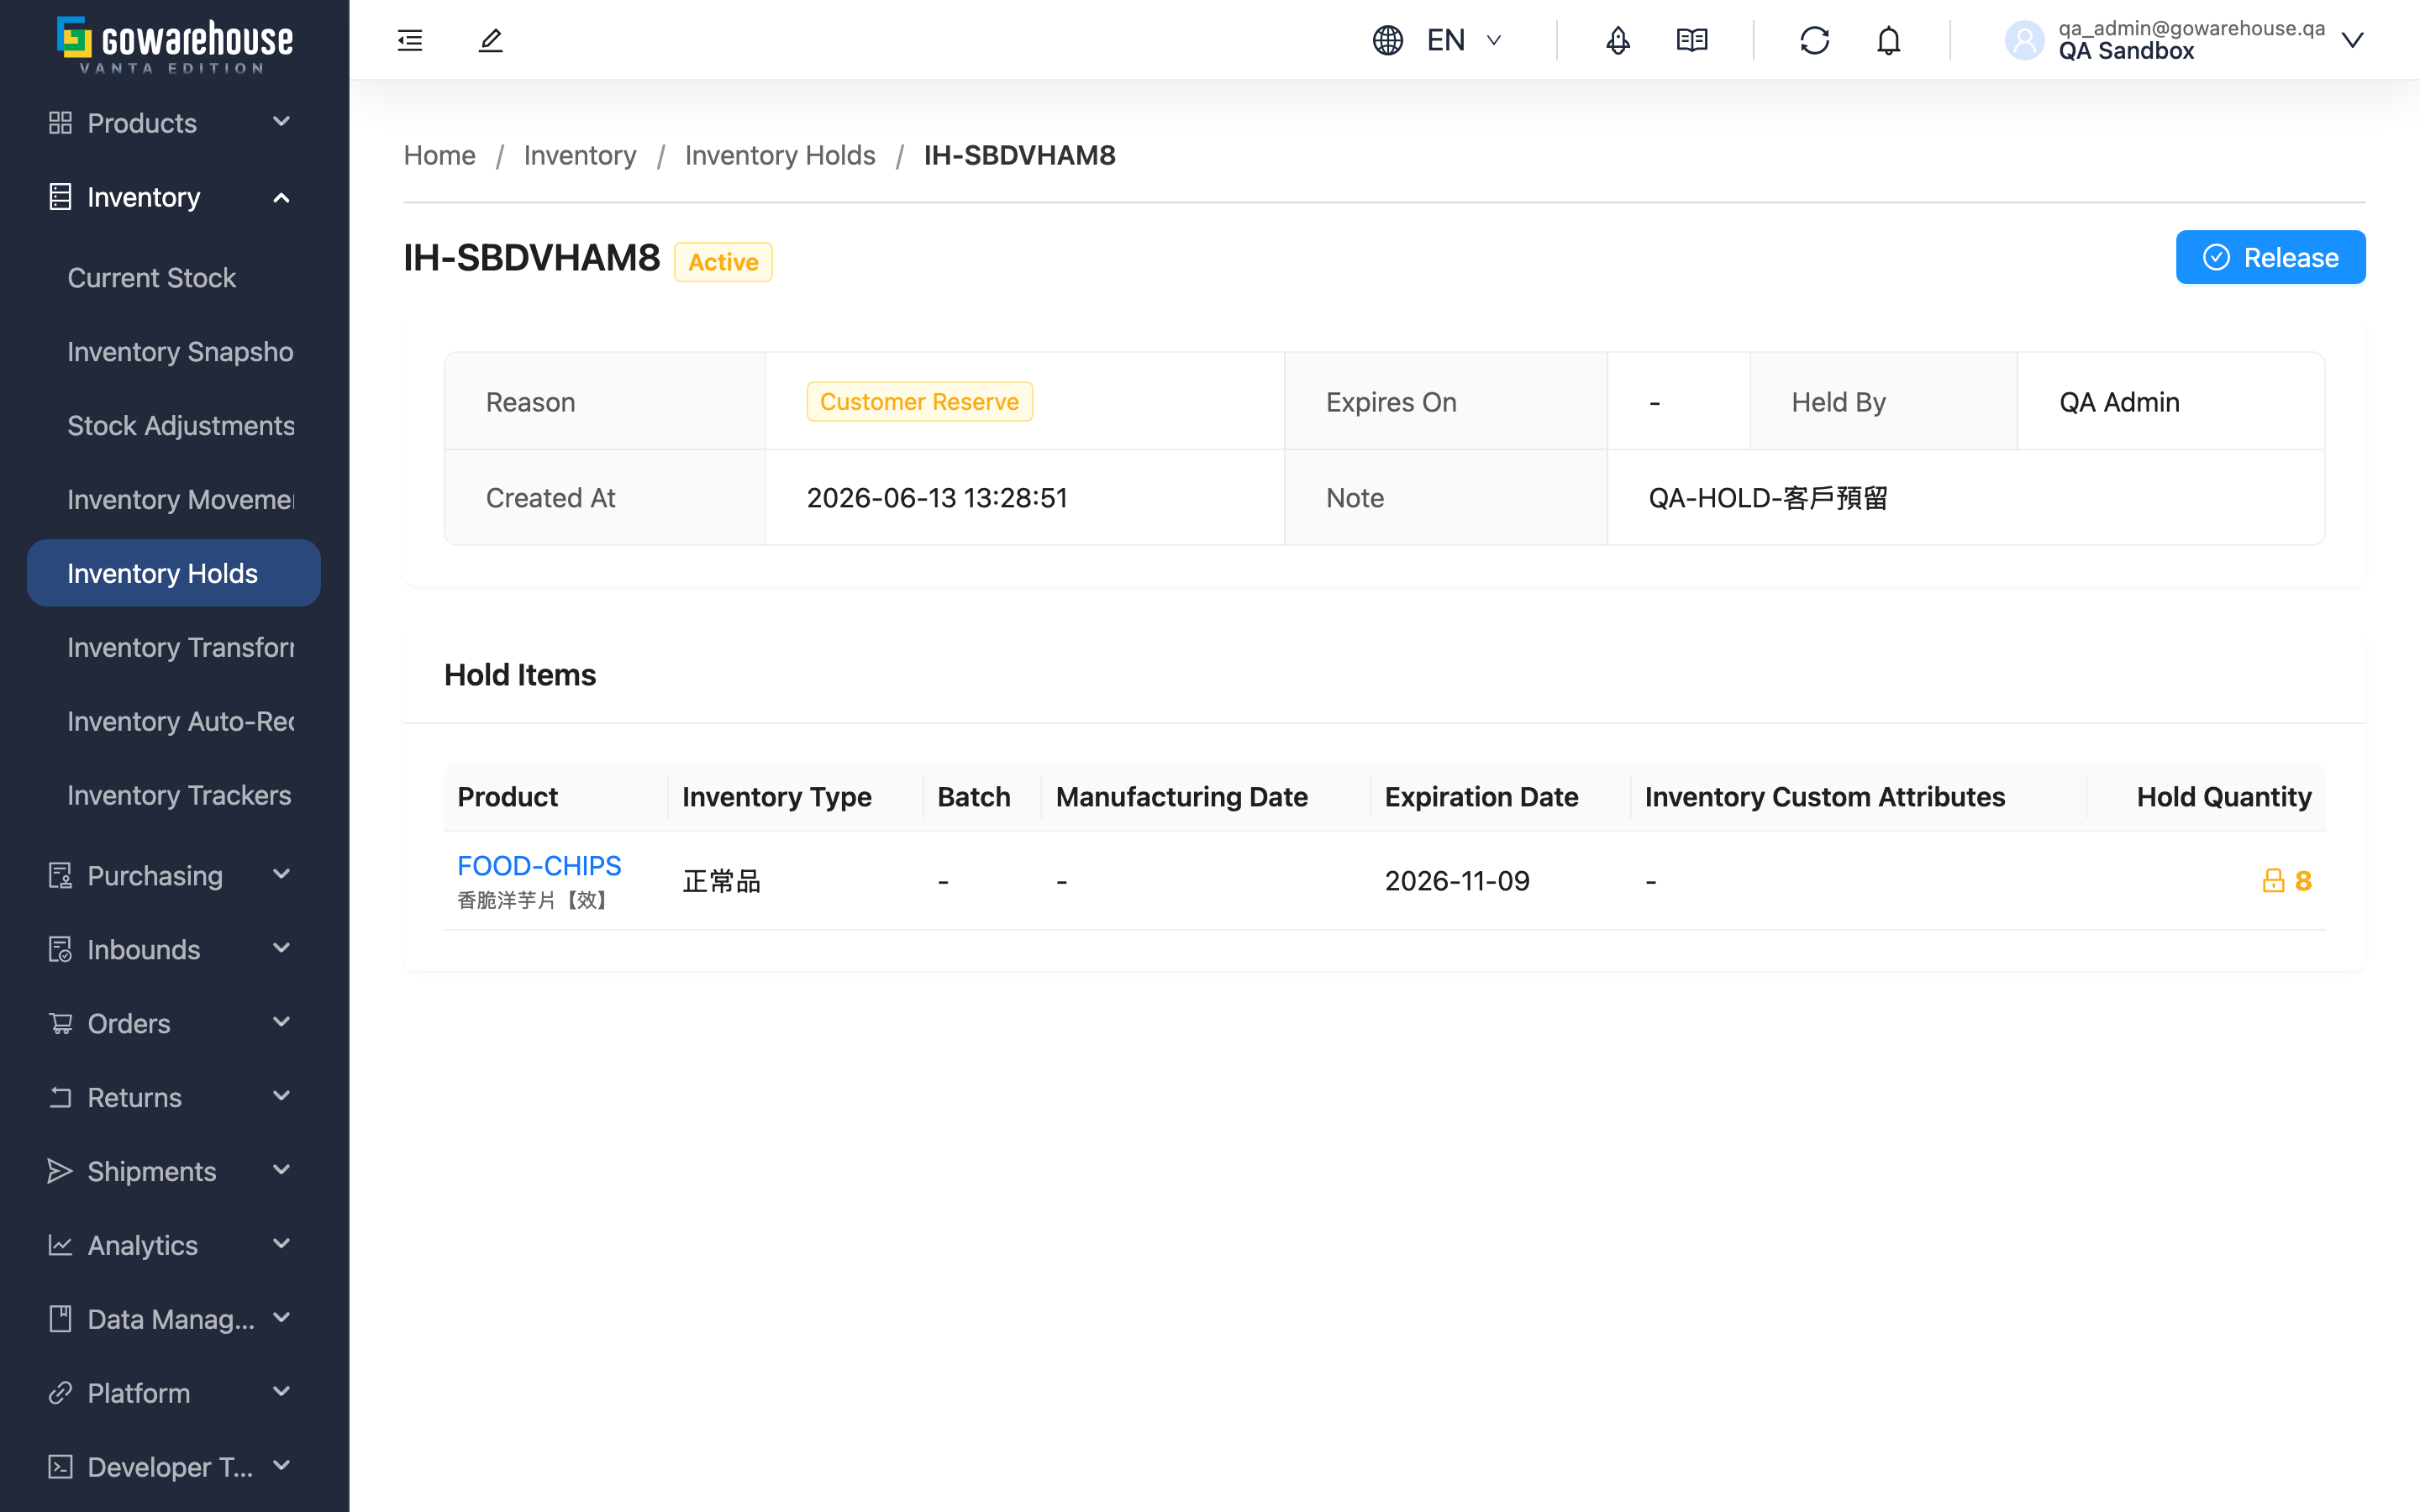2420x1512 pixels.
Task: Click the Inventory sidebar icon
Action: click(x=60, y=197)
